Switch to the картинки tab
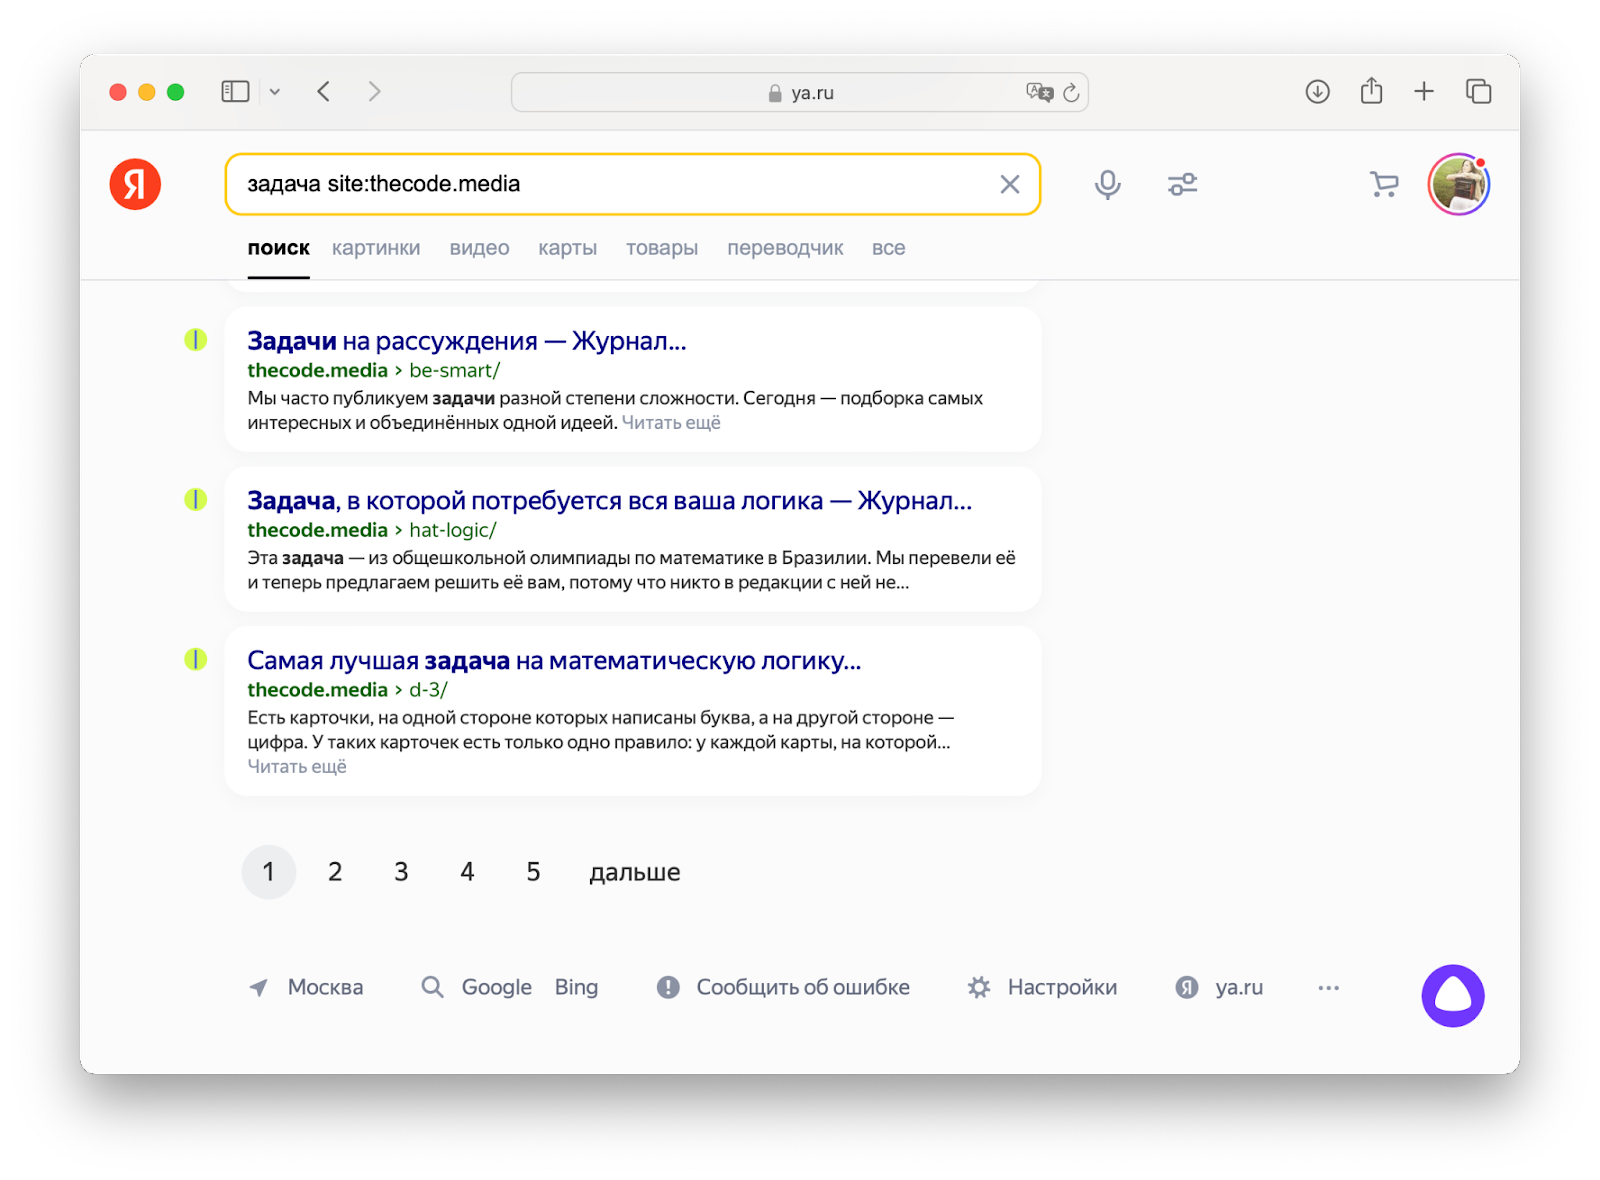 pos(376,247)
